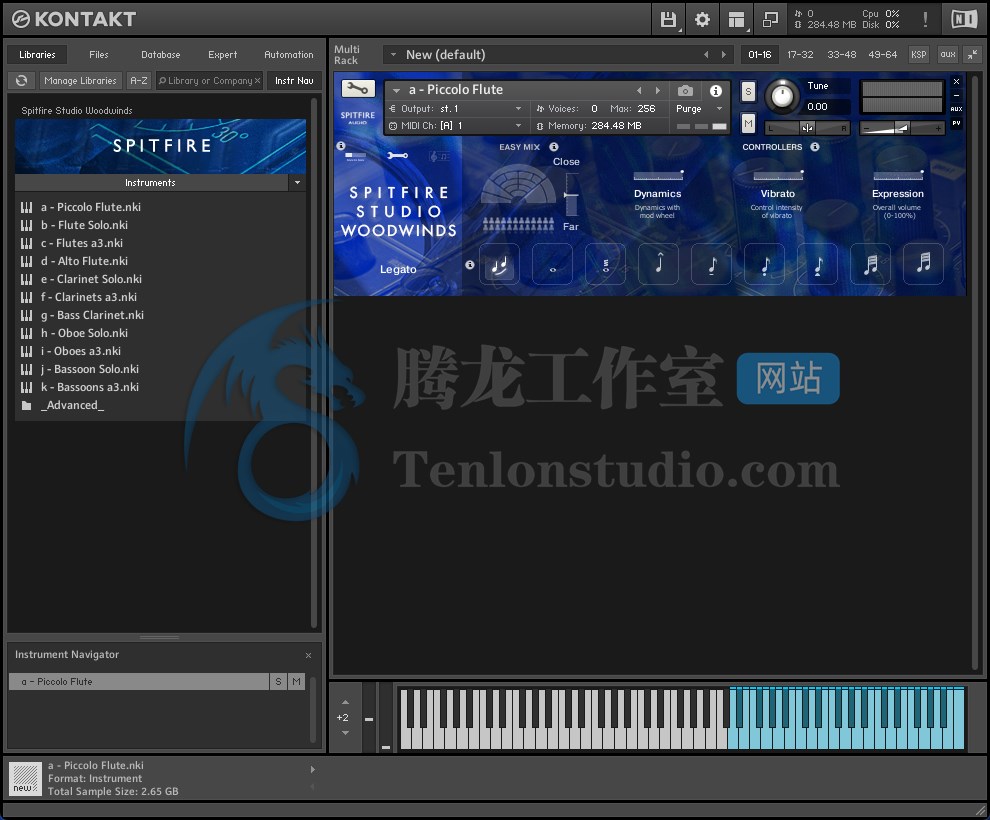Adjust the Vibrato controller slider
The height and width of the screenshot is (820, 990).
pyautogui.click(x=778, y=175)
